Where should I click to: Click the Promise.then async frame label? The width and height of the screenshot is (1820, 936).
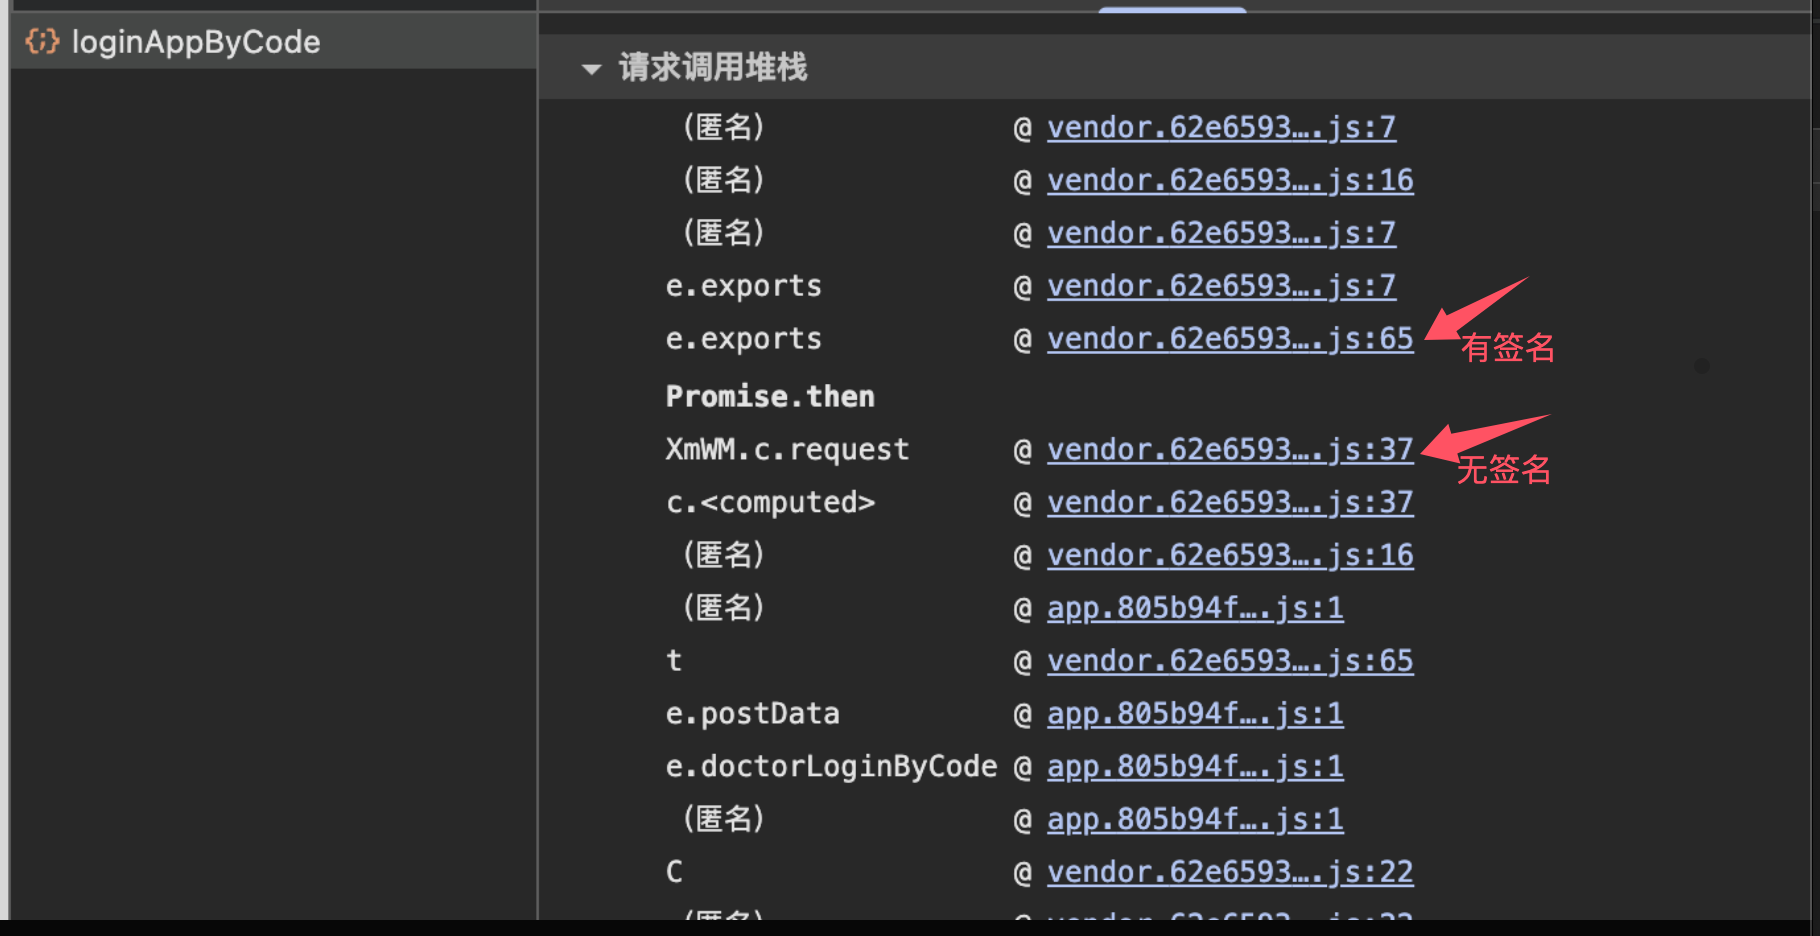tap(770, 397)
